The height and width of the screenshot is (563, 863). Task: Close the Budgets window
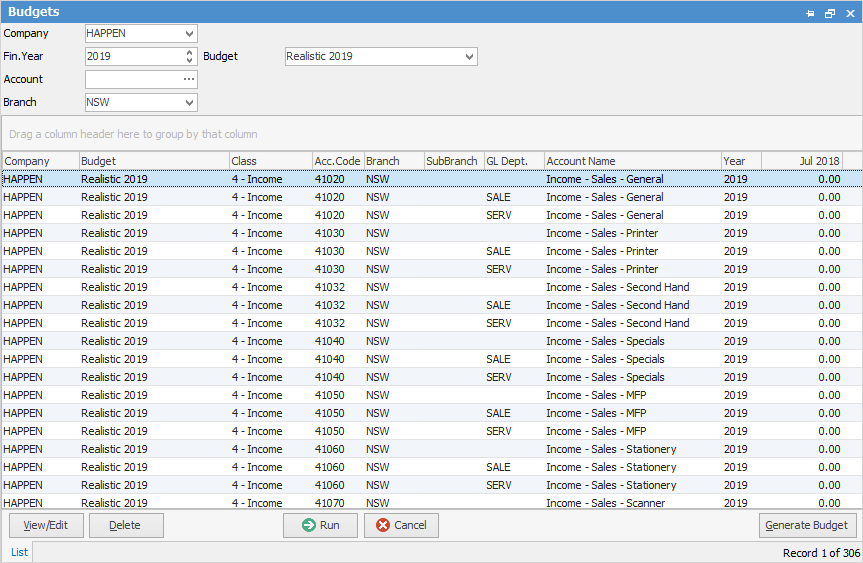point(849,13)
